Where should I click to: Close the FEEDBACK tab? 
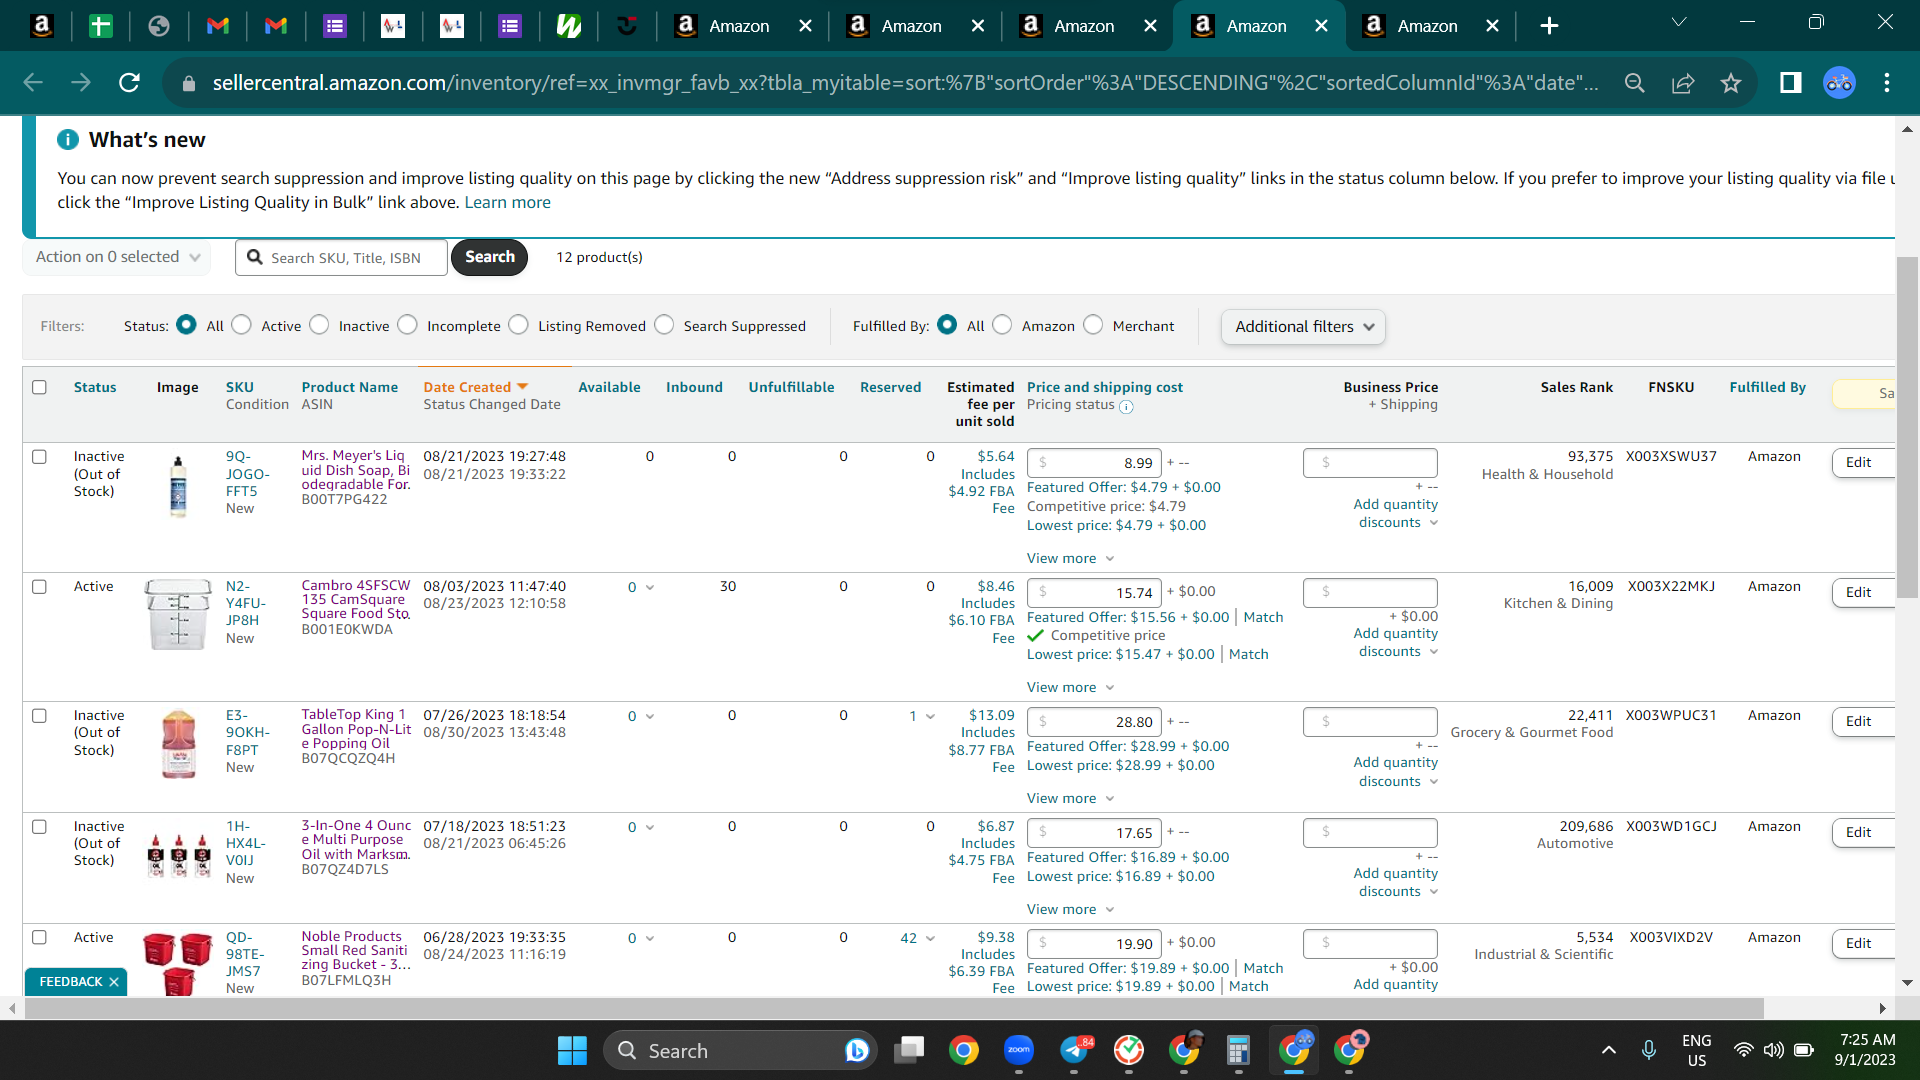pyautogui.click(x=114, y=982)
